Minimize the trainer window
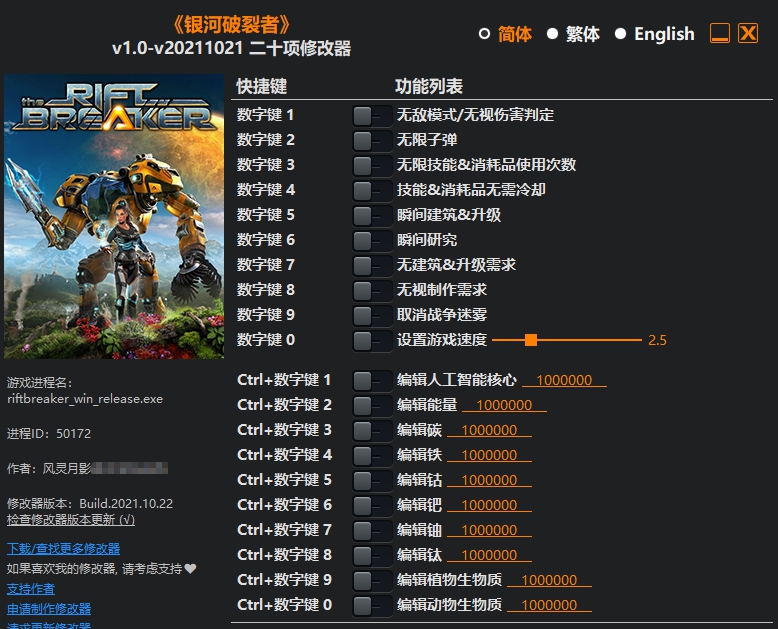The image size is (778, 629). click(x=719, y=33)
